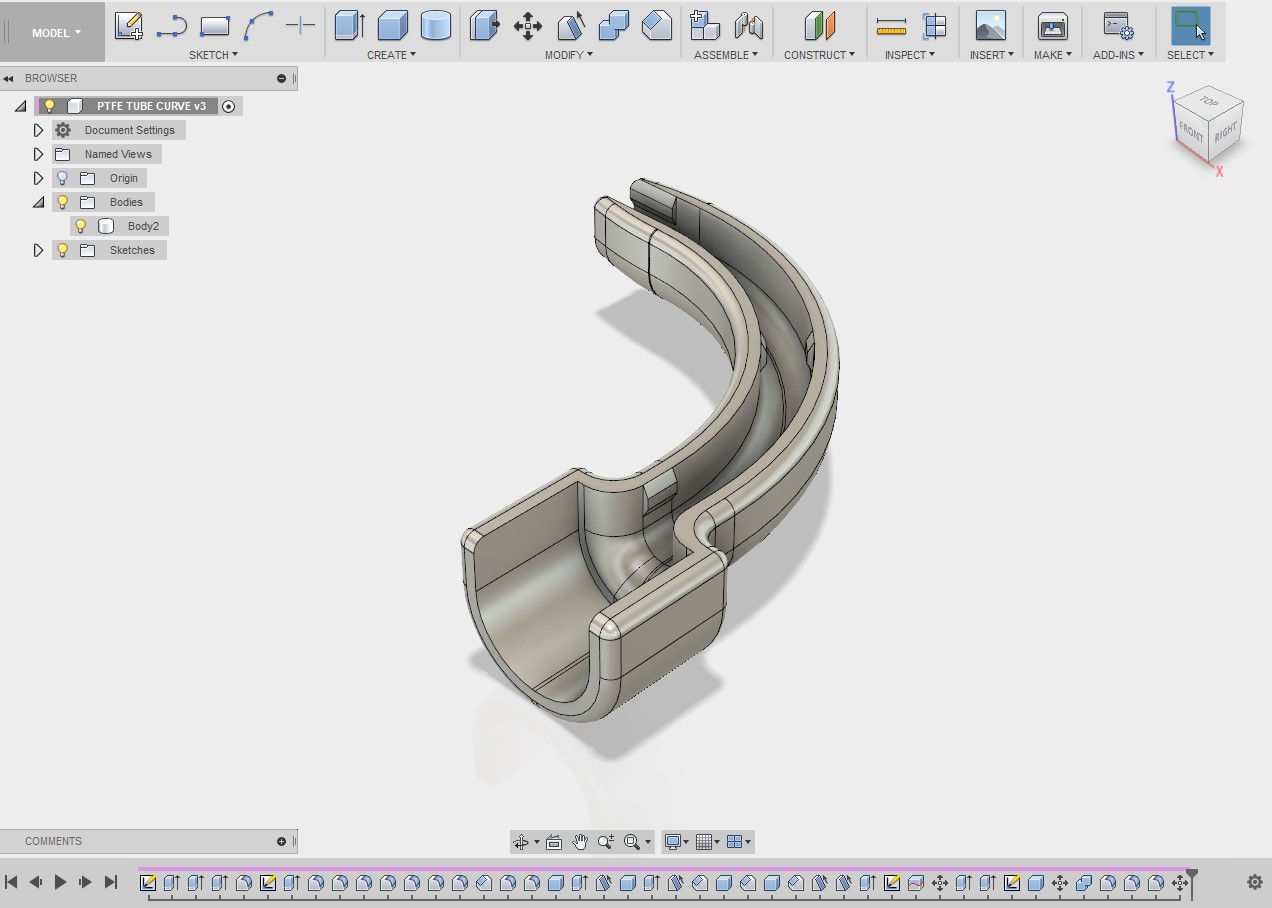Viewport: 1272px width, 908px height.
Task: Open the Display Settings dropdown
Action: [x=679, y=842]
